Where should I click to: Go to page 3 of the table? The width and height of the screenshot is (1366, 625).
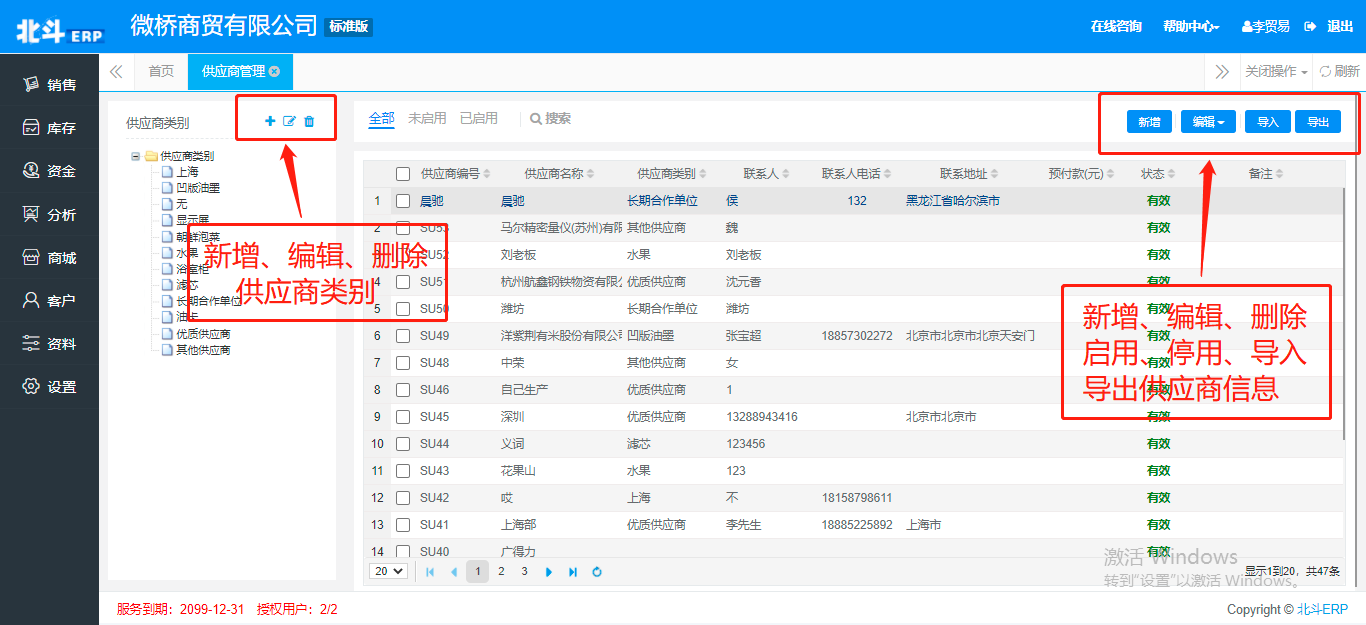click(x=525, y=571)
